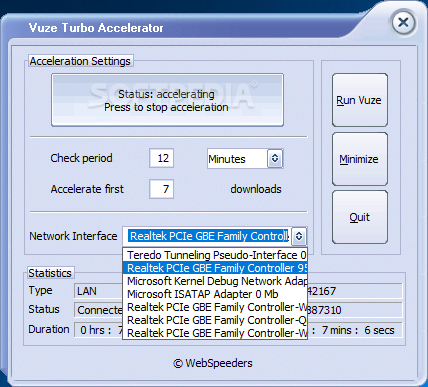The width and height of the screenshot is (428, 387).
Task: Click the Accelerate first label
Action: 87,189
